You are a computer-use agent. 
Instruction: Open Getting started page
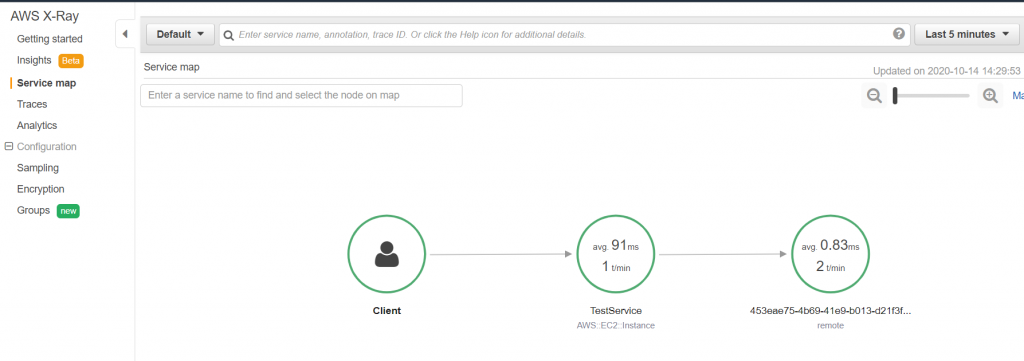click(x=50, y=39)
